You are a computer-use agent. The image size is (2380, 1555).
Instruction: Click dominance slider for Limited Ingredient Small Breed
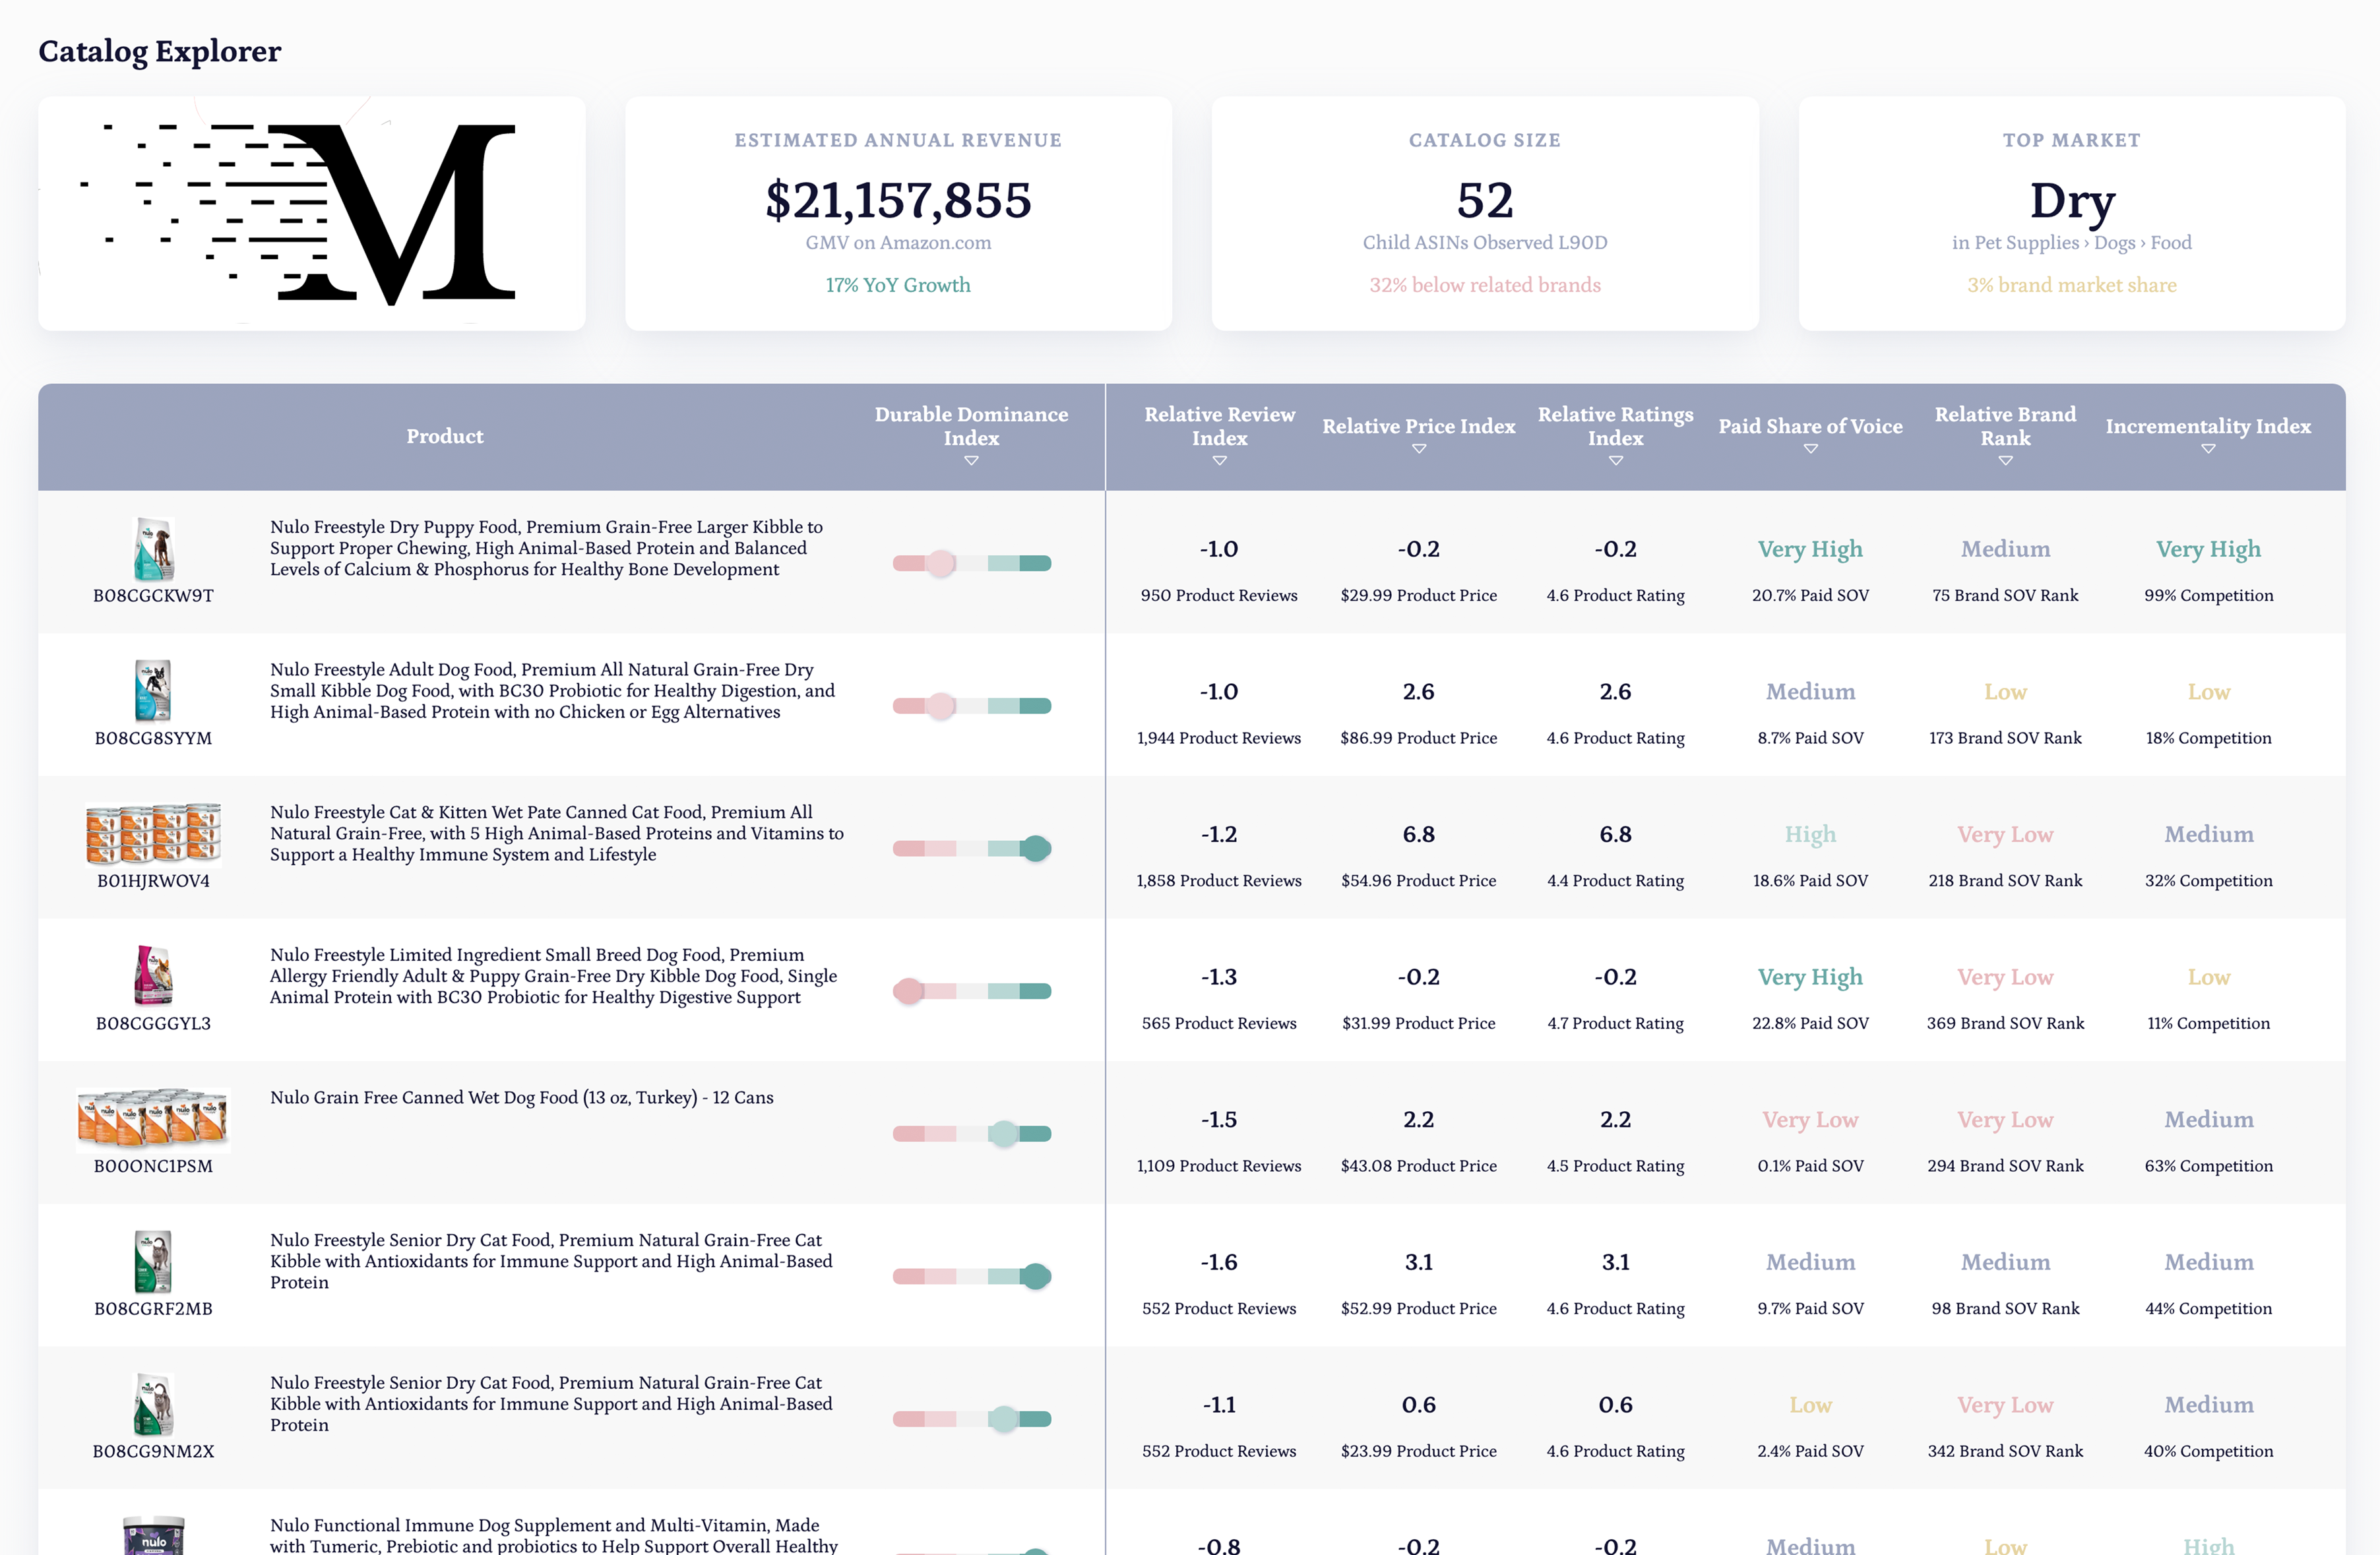point(971,991)
